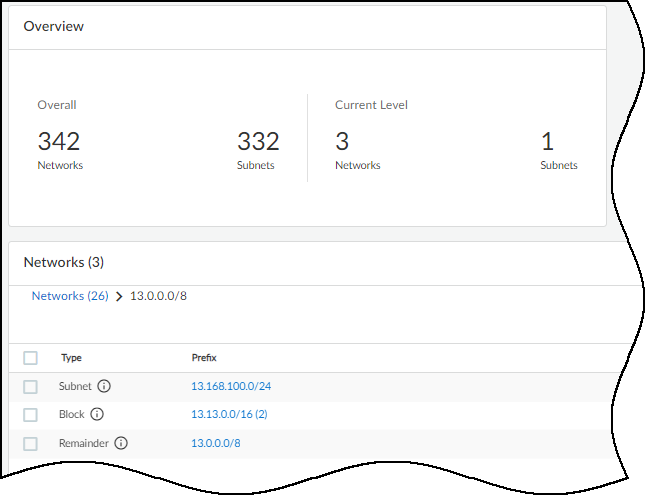
Task: Click the Block type label
Action: click(72, 414)
